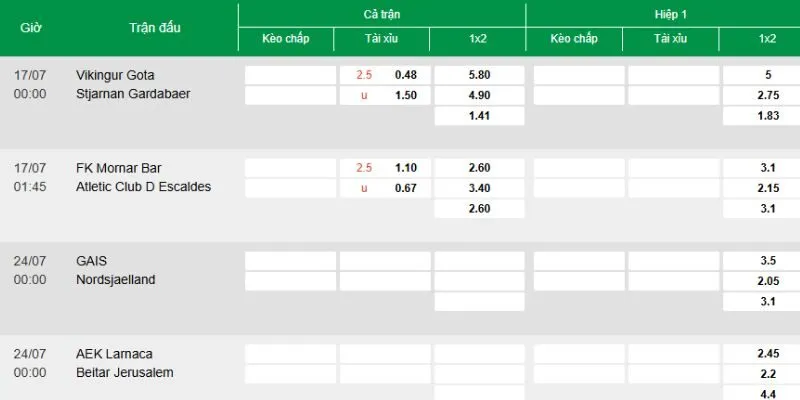Pick the 4.90 full-match 1x2 odds
Screen dimensions: 800x400
pyautogui.click(x=479, y=95)
